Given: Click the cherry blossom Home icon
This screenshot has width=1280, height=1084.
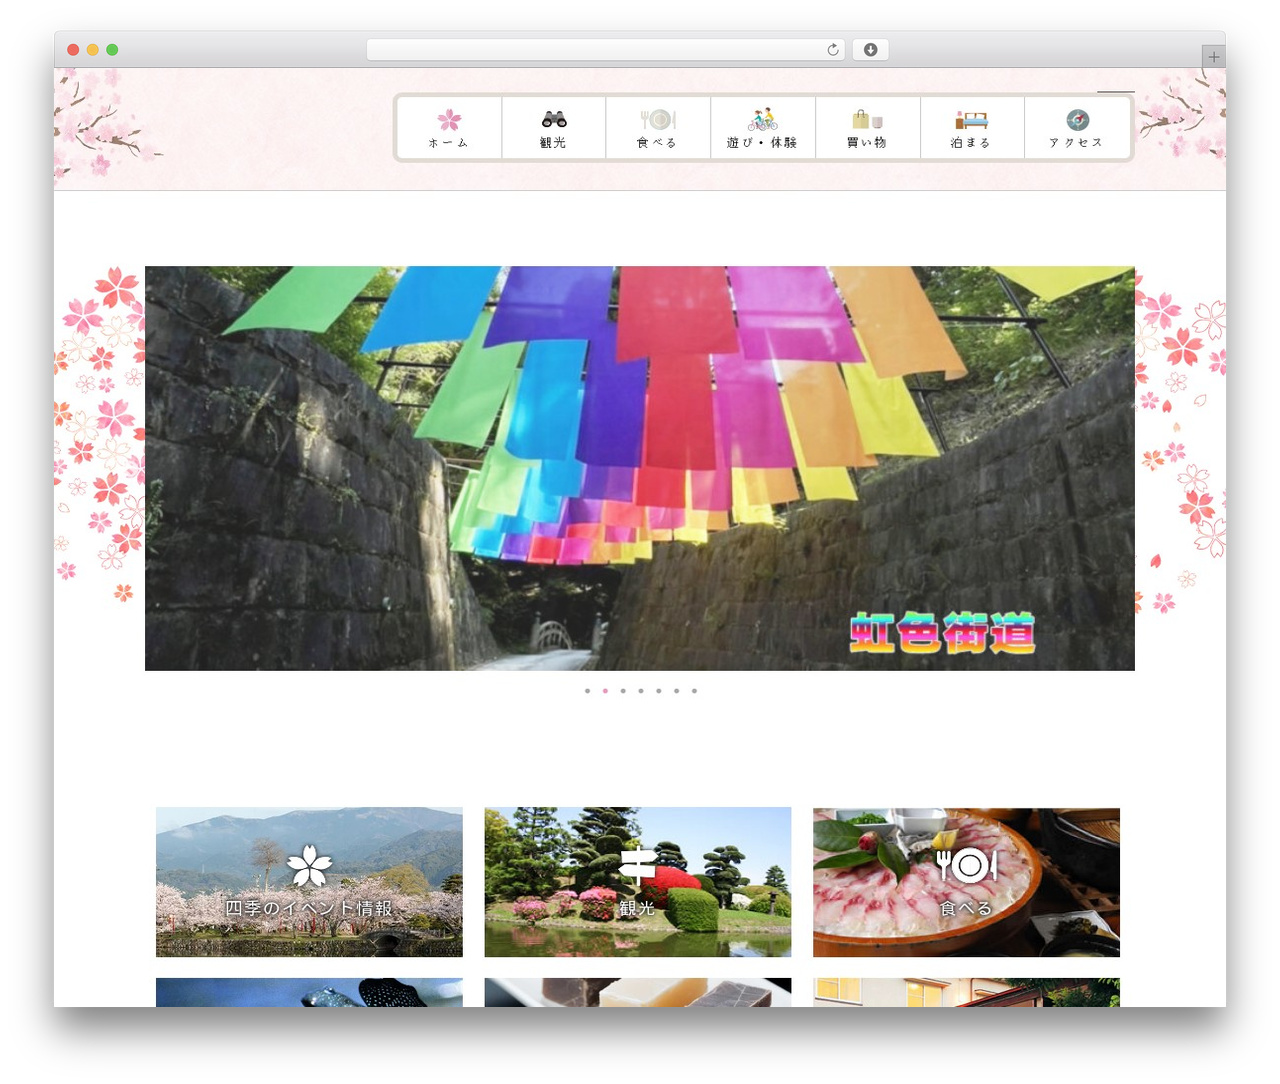Looking at the screenshot, I should (x=449, y=120).
